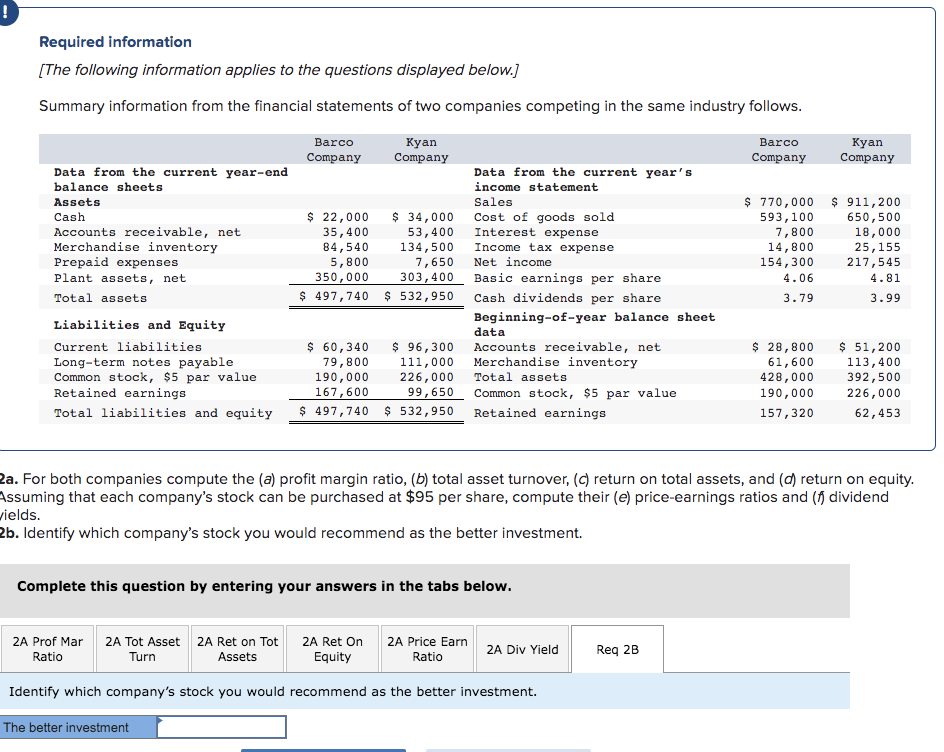Select the Req 2B tab
The width and height of the screenshot is (944, 752).
(x=618, y=650)
